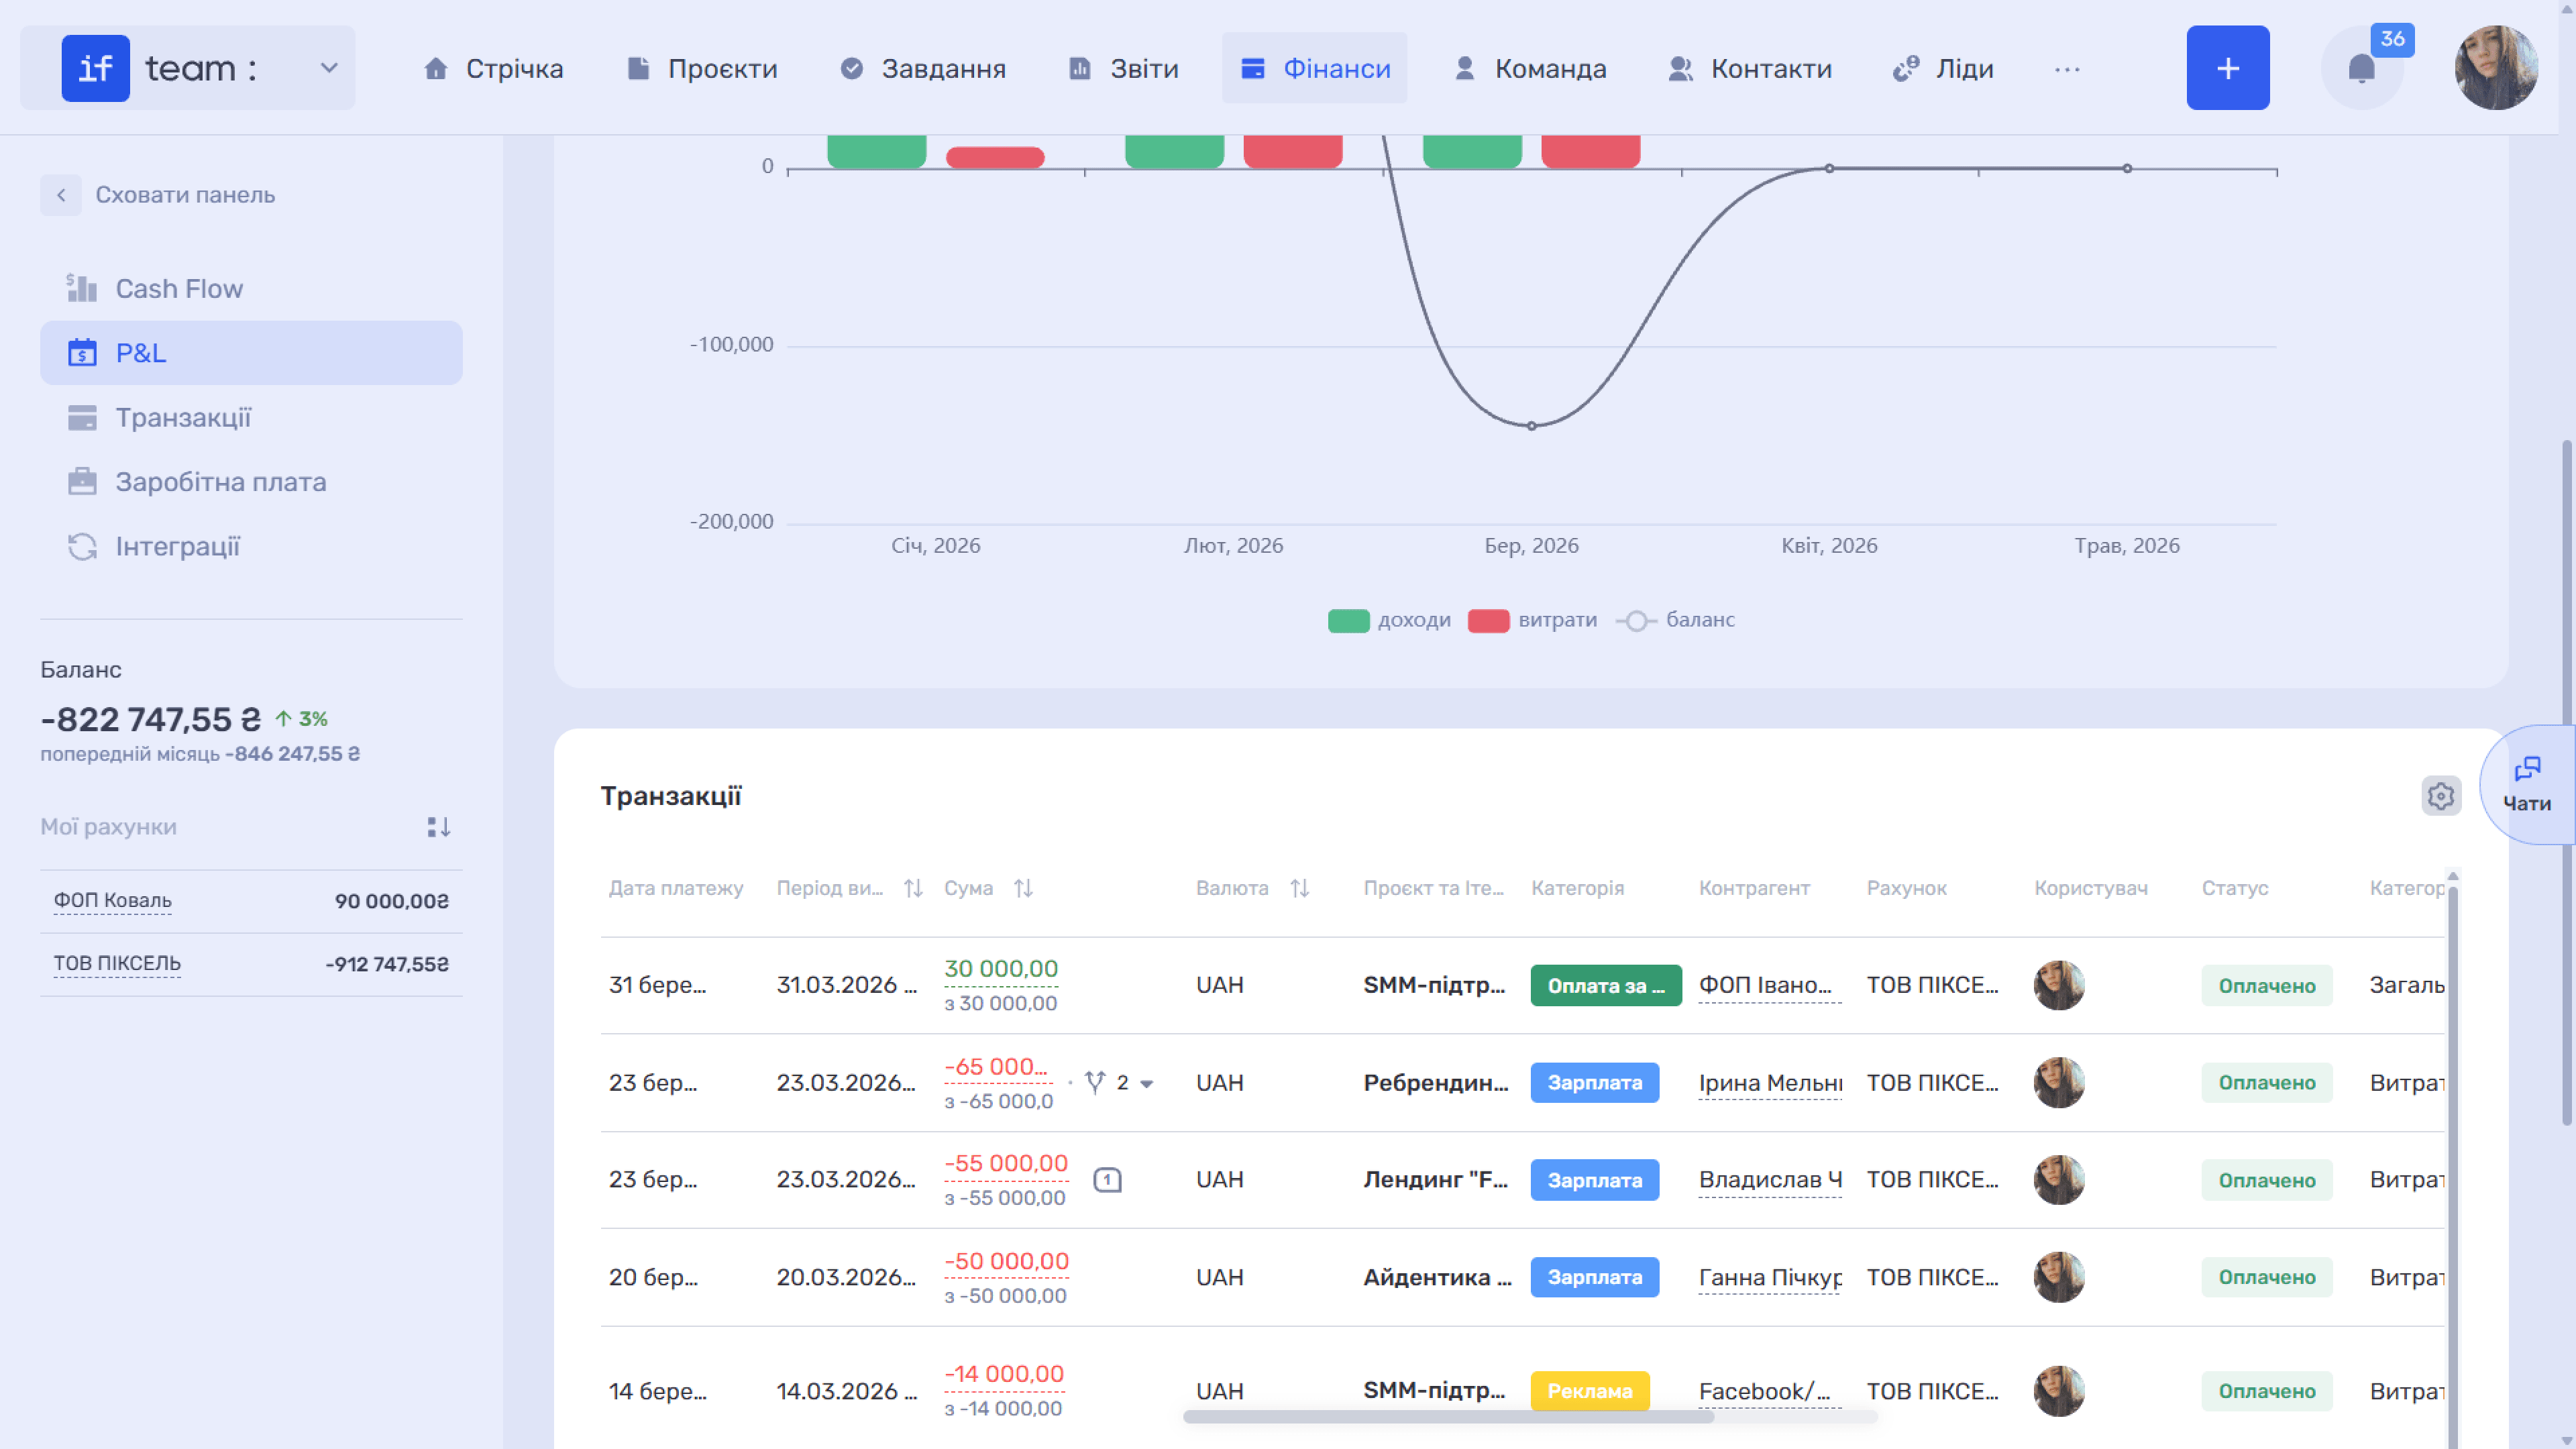2576x1449 pixels.
Task: Open ФОП Коваль account link
Action: (112, 900)
